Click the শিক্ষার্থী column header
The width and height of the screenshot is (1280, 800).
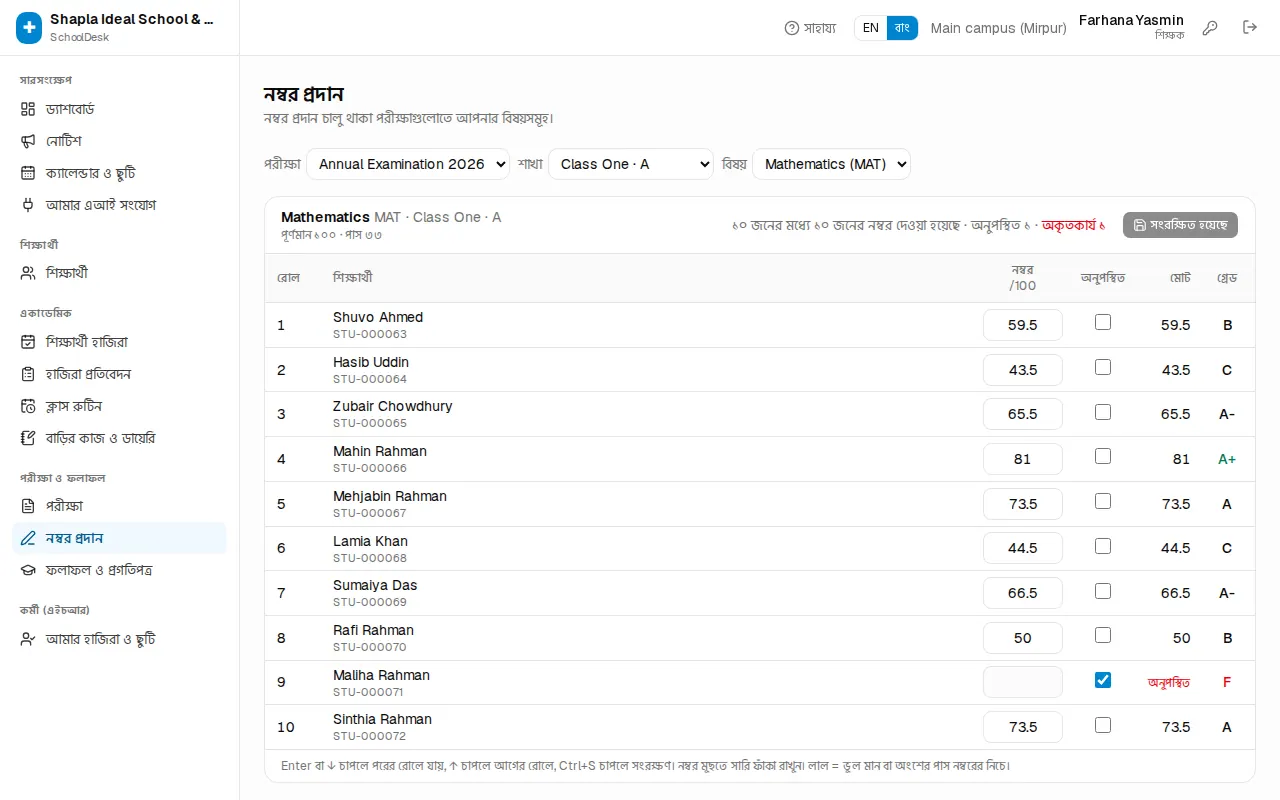tap(353, 278)
